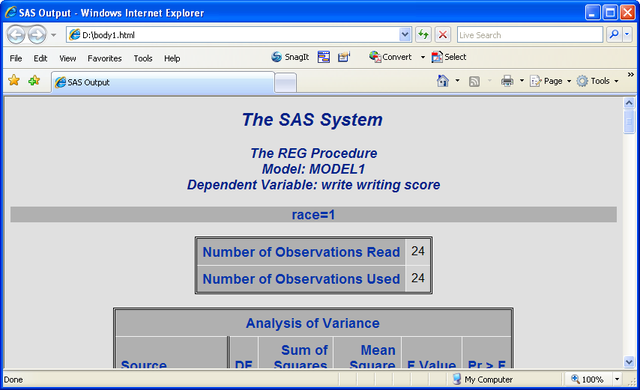Click the green Refresh button
This screenshot has height=390, width=640.
423,35
